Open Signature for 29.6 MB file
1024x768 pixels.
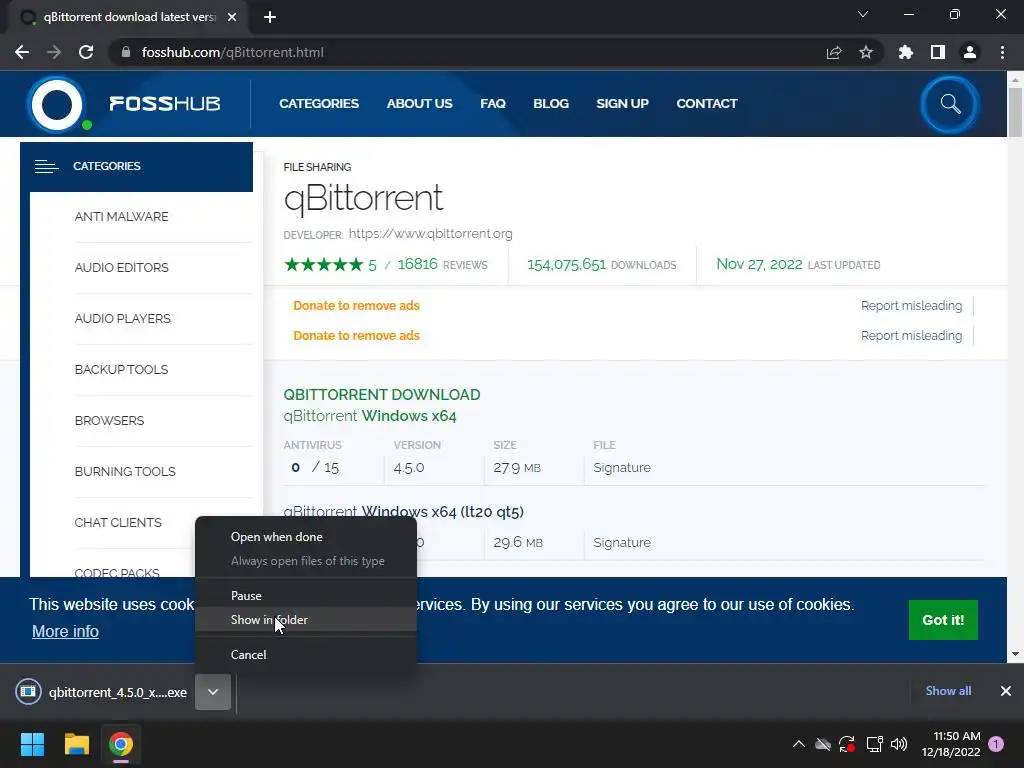(622, 543)
